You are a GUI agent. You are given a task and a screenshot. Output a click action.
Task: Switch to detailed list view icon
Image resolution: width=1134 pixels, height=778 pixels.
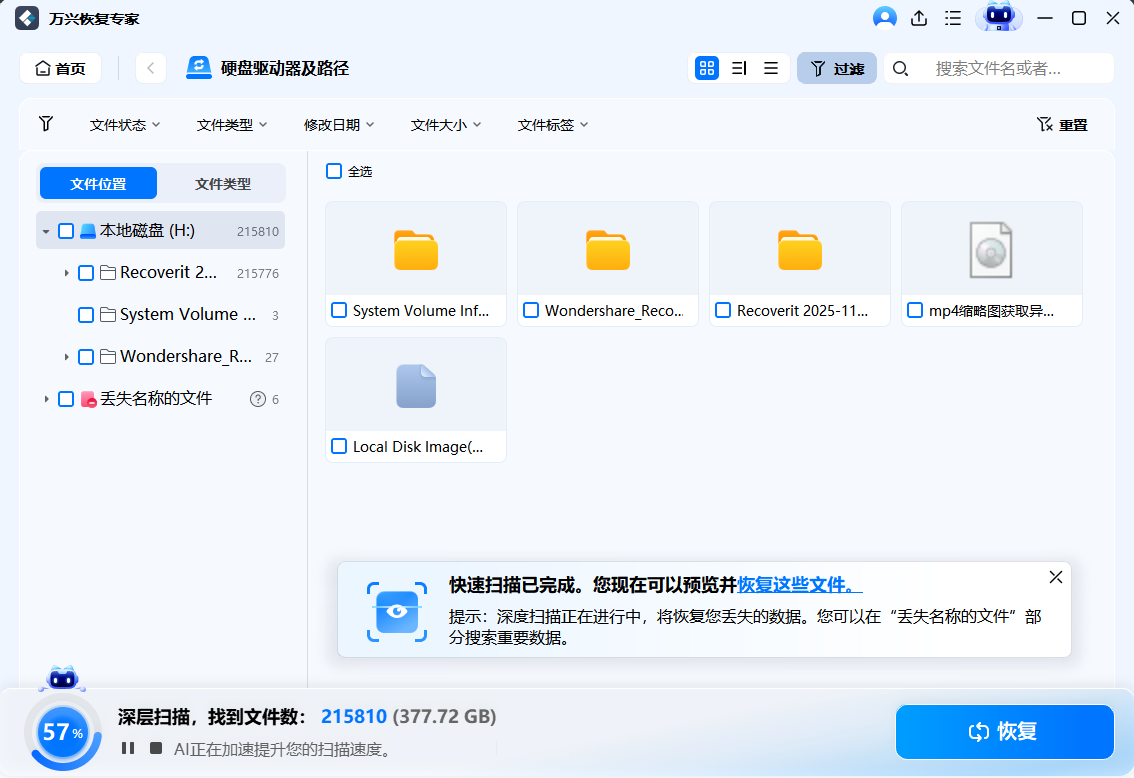739,68
